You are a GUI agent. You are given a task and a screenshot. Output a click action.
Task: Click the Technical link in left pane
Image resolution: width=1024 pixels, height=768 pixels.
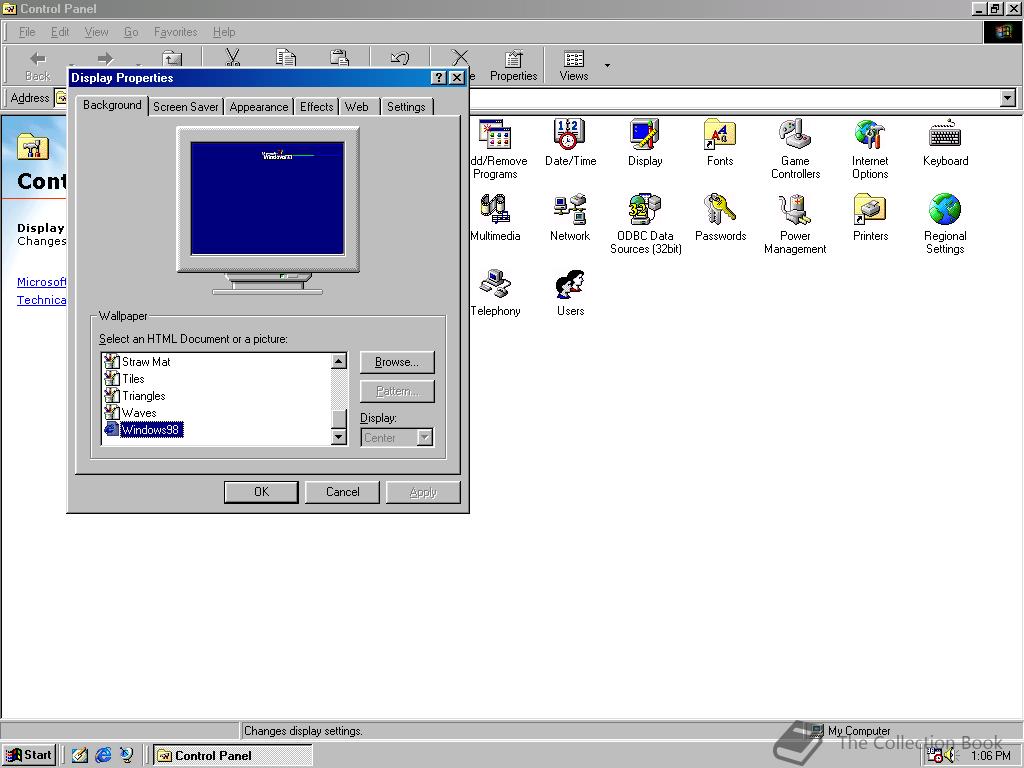pos(41,300)
